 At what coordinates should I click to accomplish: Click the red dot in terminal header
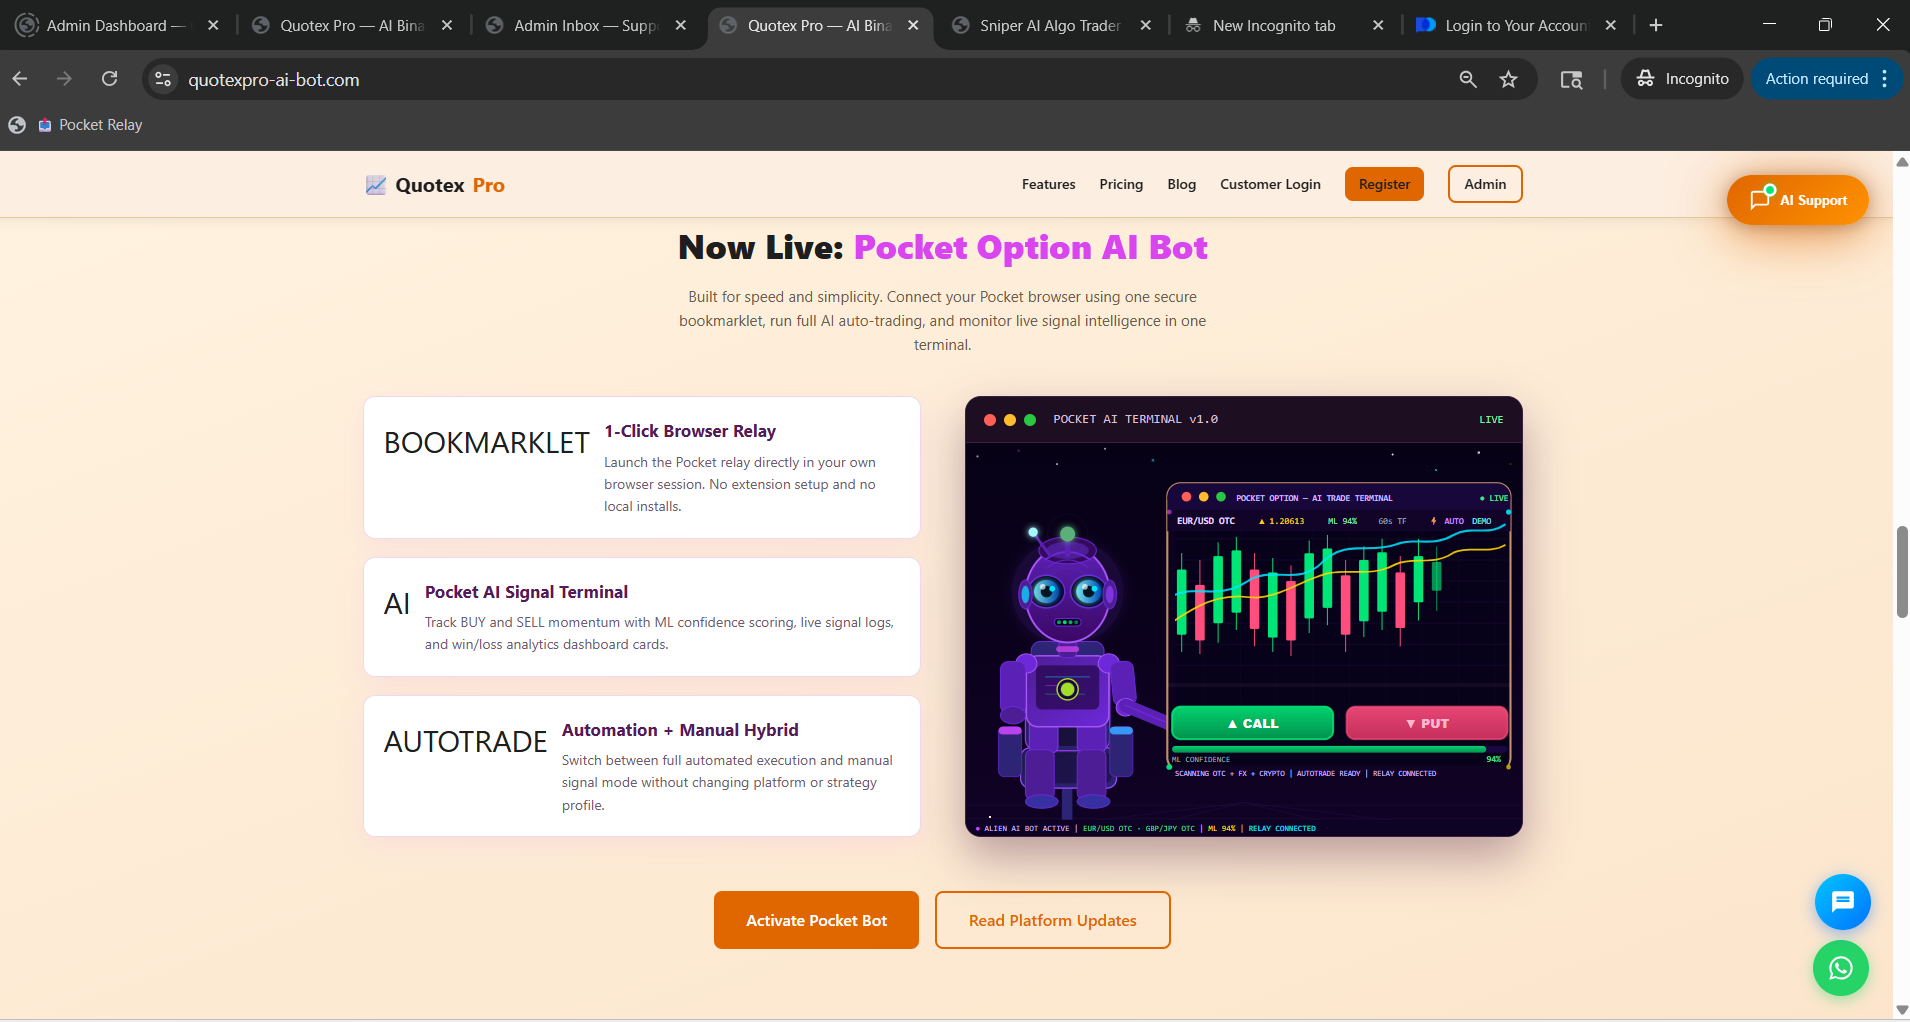pos(990,420)
